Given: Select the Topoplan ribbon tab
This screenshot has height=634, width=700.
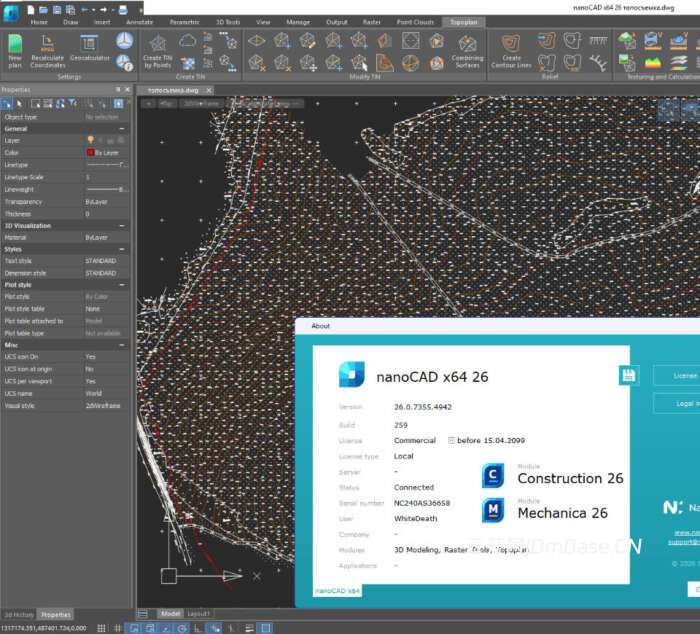Looking at the screenshot, I should click(x=463, y=22).
